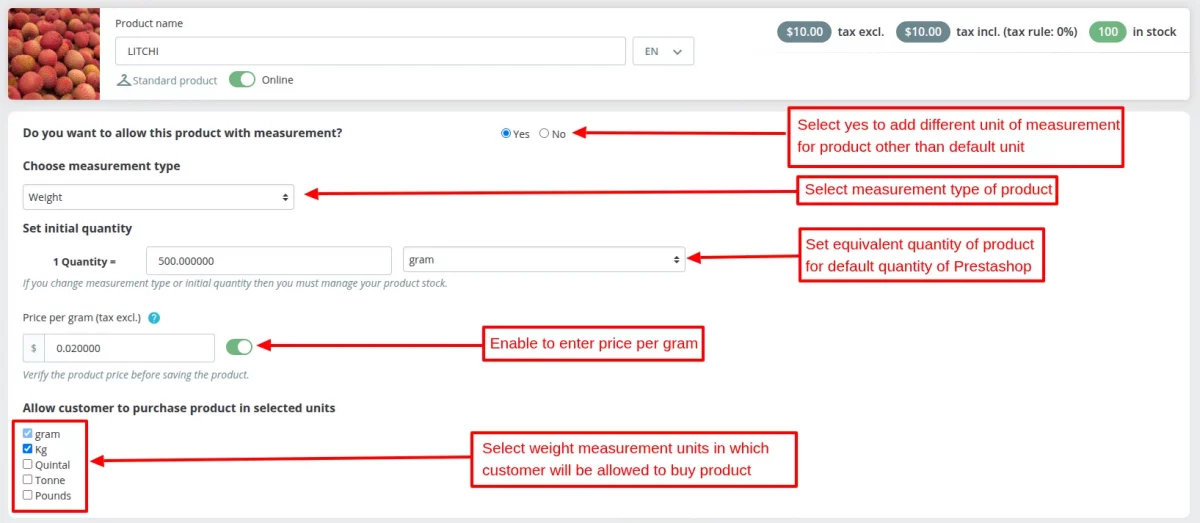
Task: Expand the EN language selector
Action: pyautogui.click(x=663, y=51)
